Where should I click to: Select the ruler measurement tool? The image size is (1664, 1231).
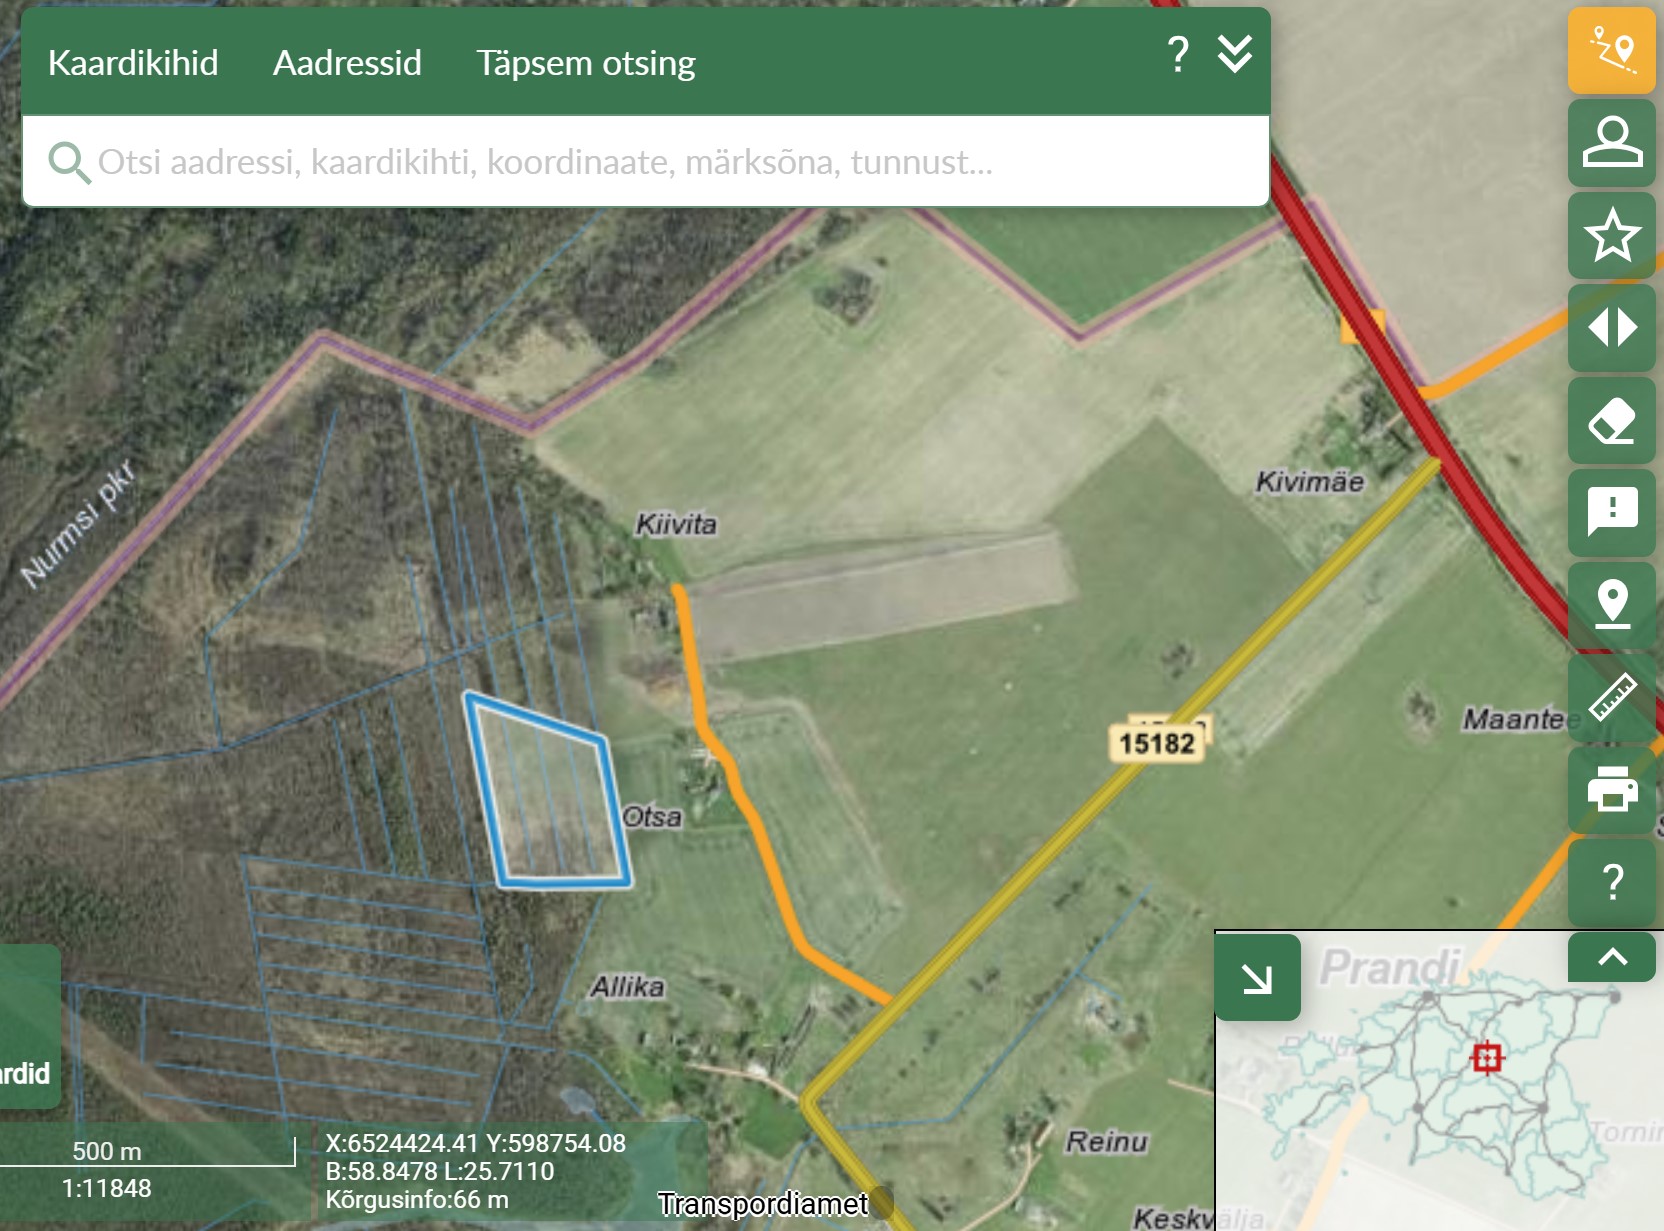click(x=1611, y=697)
